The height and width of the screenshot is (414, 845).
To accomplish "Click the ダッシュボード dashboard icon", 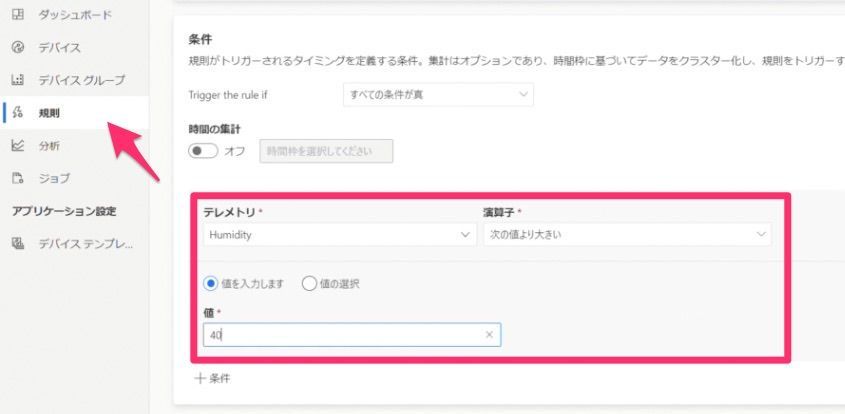I will (17, 16).
